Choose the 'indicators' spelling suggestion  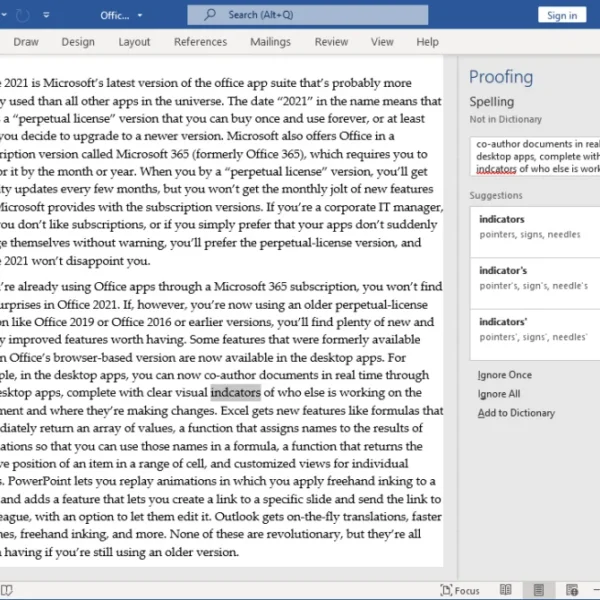click(x=535, y=232)
